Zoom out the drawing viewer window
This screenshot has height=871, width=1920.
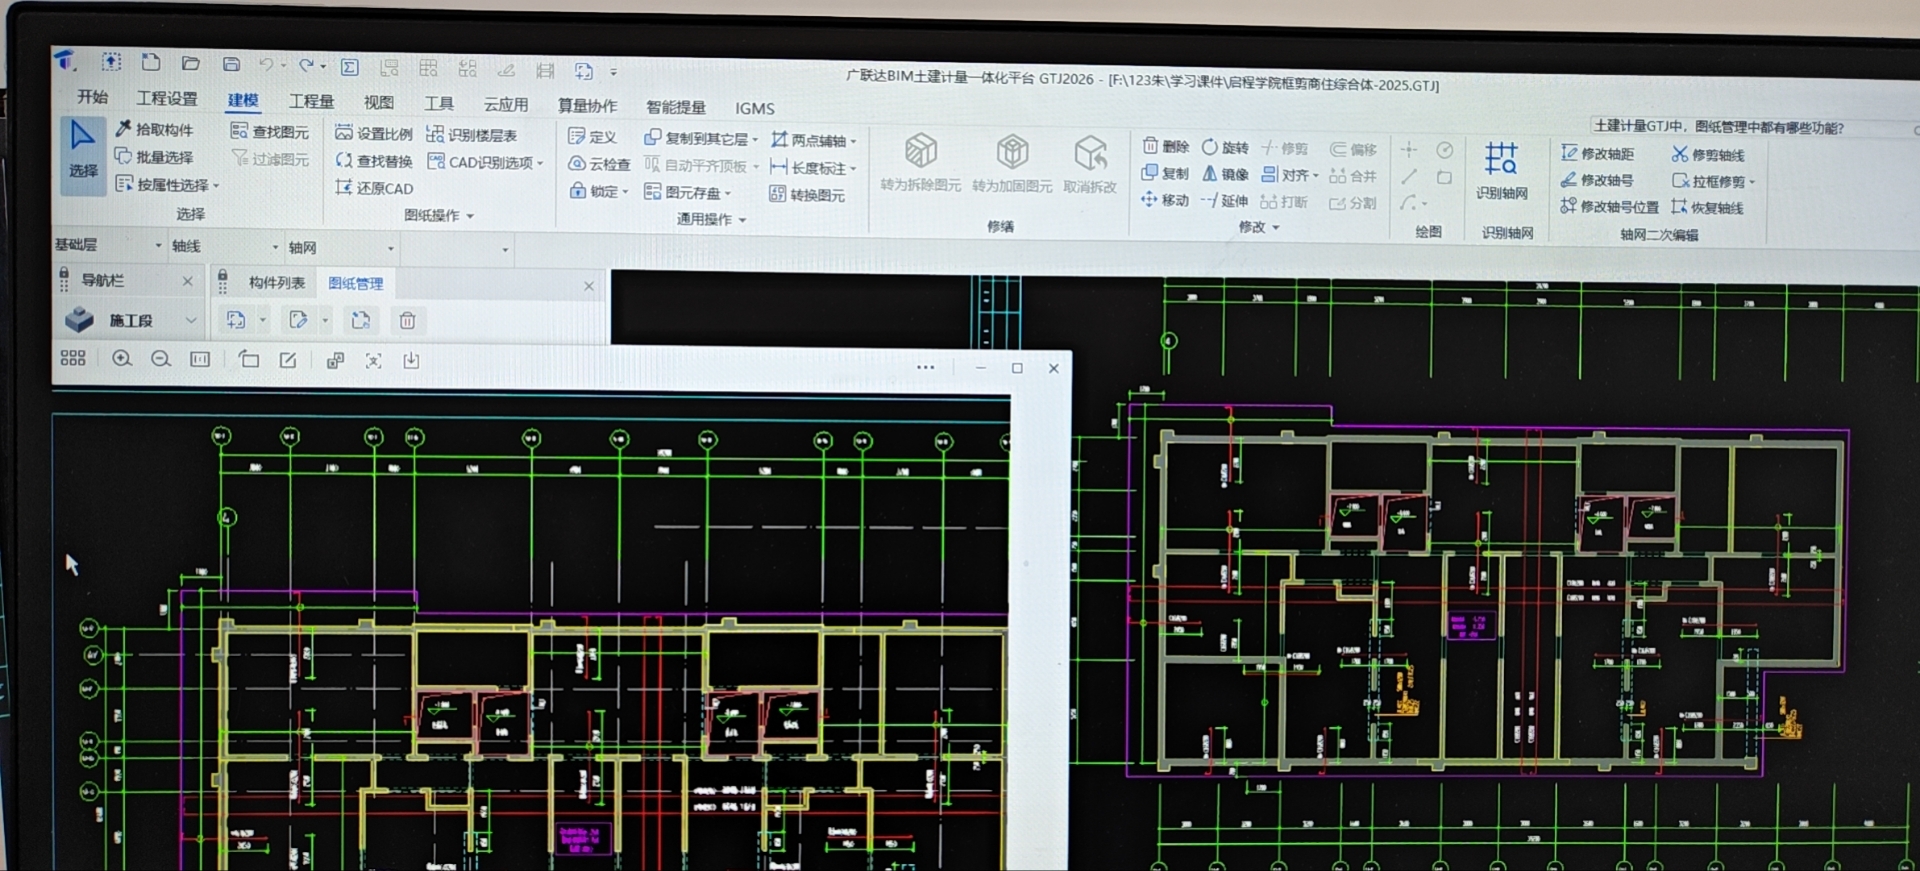[160, 359]
